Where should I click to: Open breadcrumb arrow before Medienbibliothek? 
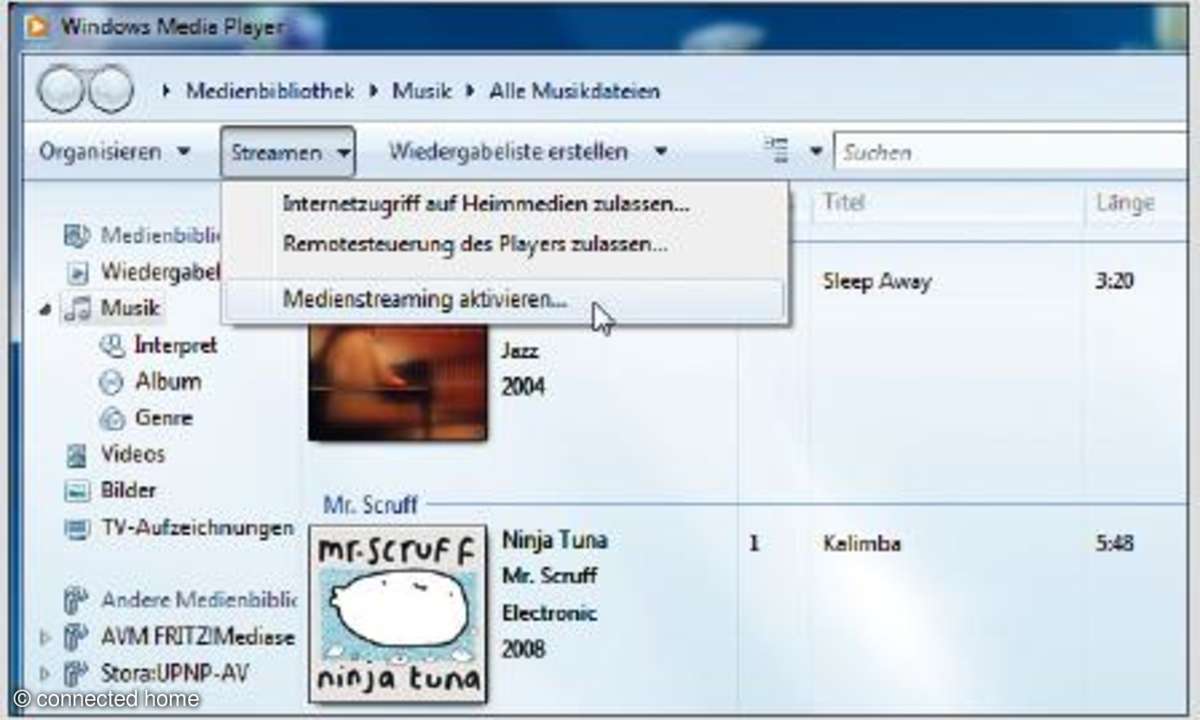[167, 91]
